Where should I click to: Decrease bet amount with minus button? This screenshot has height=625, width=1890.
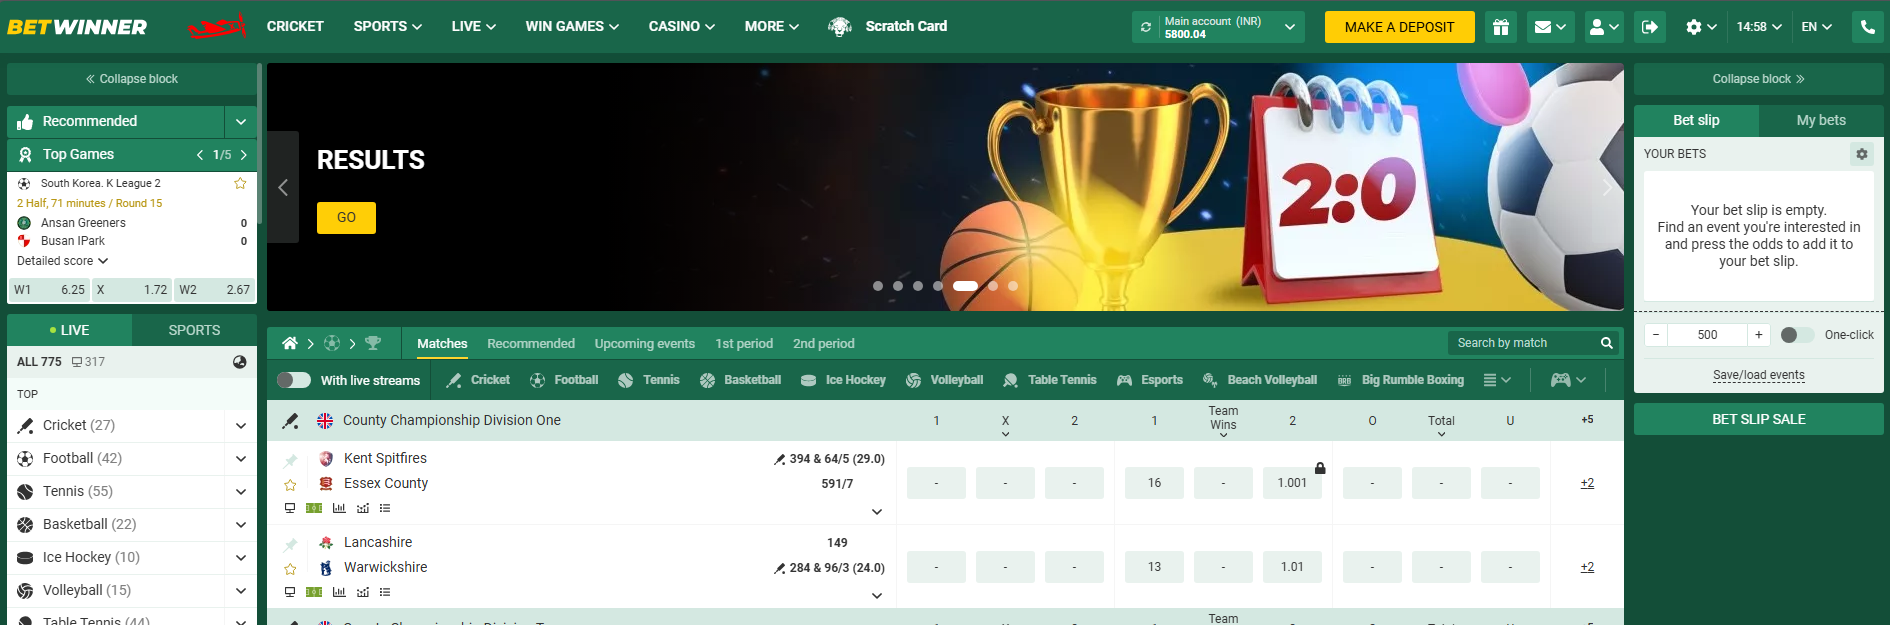pos(1656,335)
